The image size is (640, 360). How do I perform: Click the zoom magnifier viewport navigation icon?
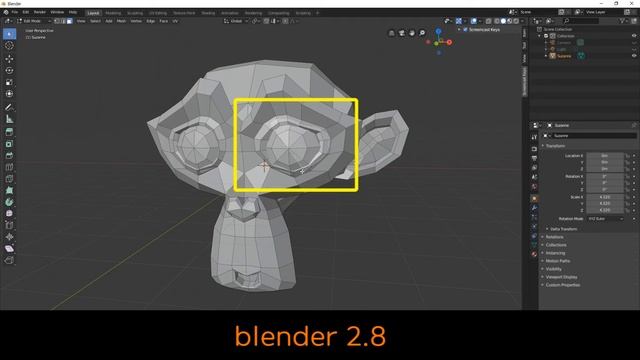[422, 33]
